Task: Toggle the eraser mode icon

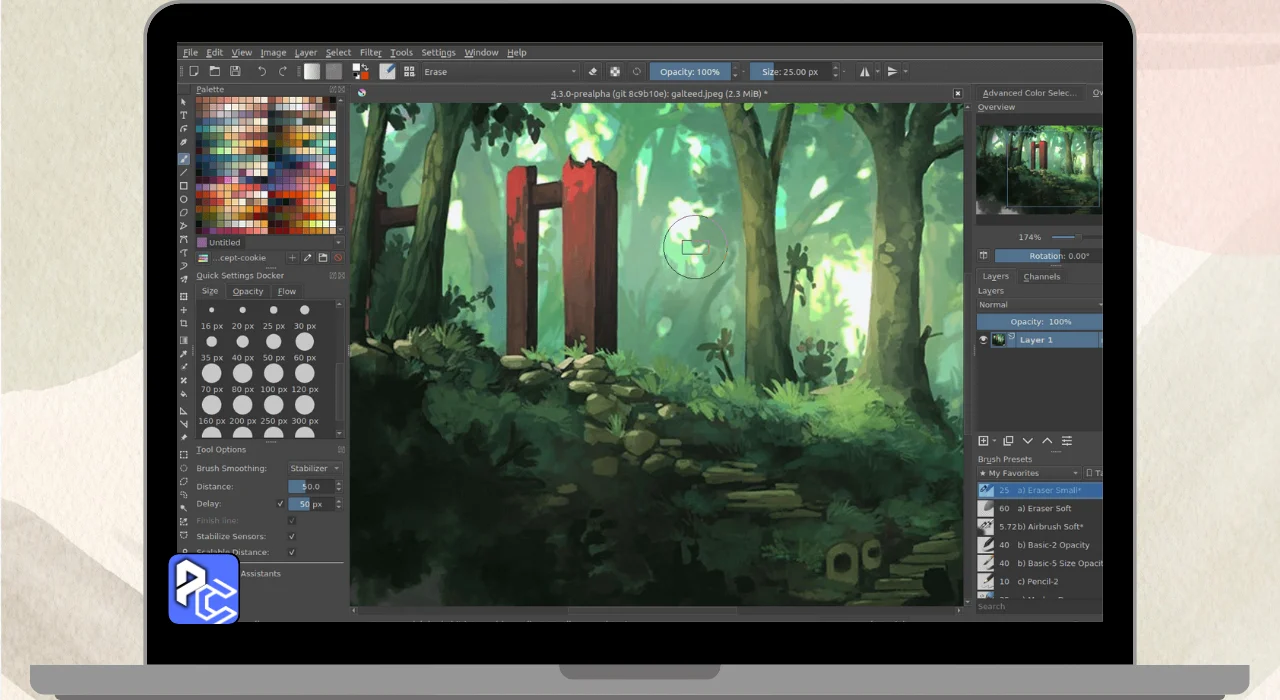Action: point(592,72)
